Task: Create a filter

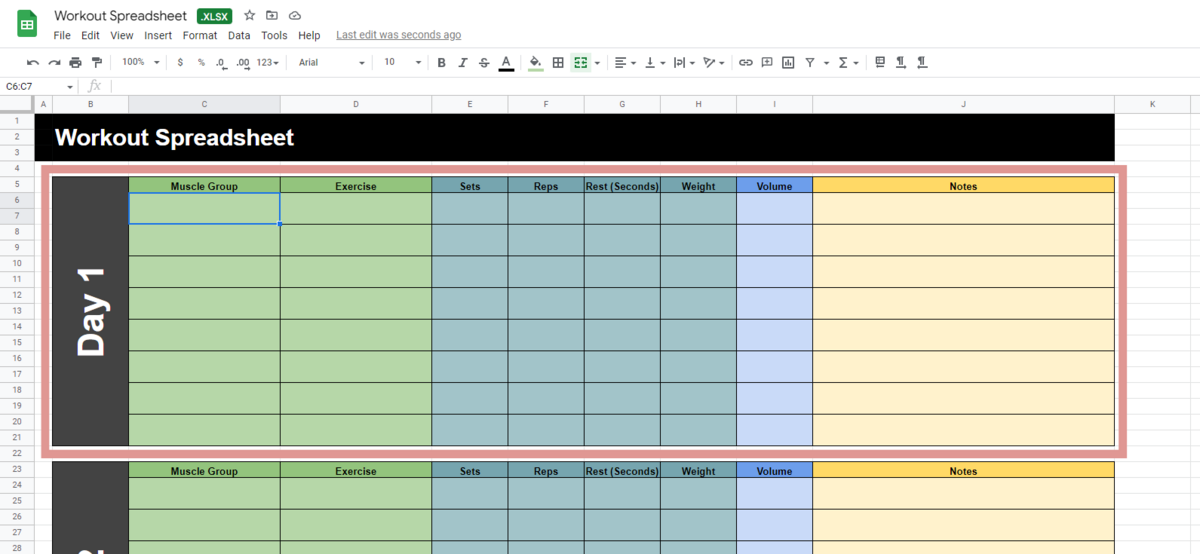Action: coord(810,62)
